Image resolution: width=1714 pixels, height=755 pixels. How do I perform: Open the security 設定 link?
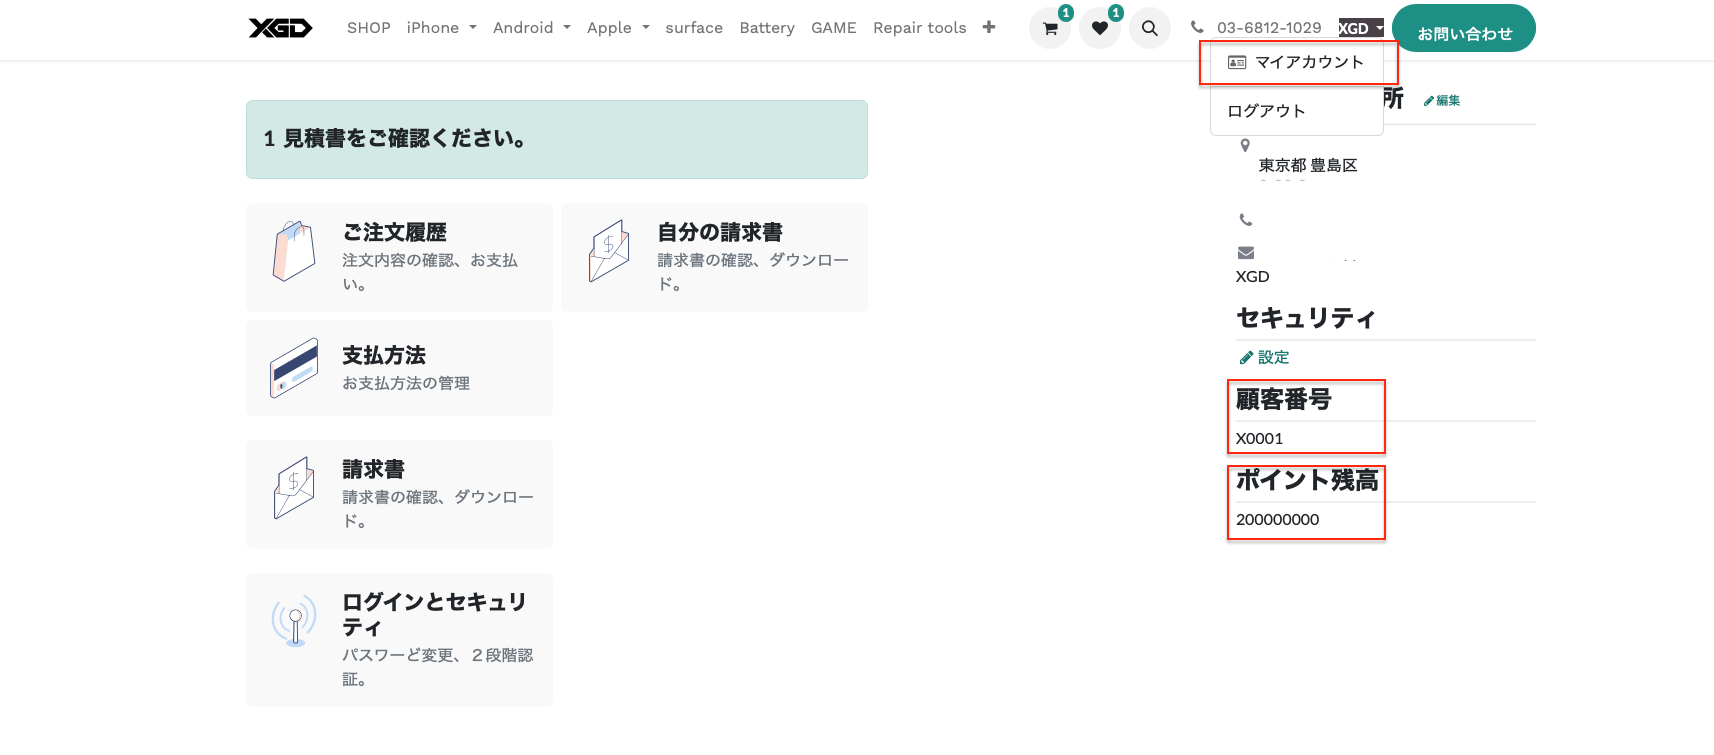[1265, 357]
